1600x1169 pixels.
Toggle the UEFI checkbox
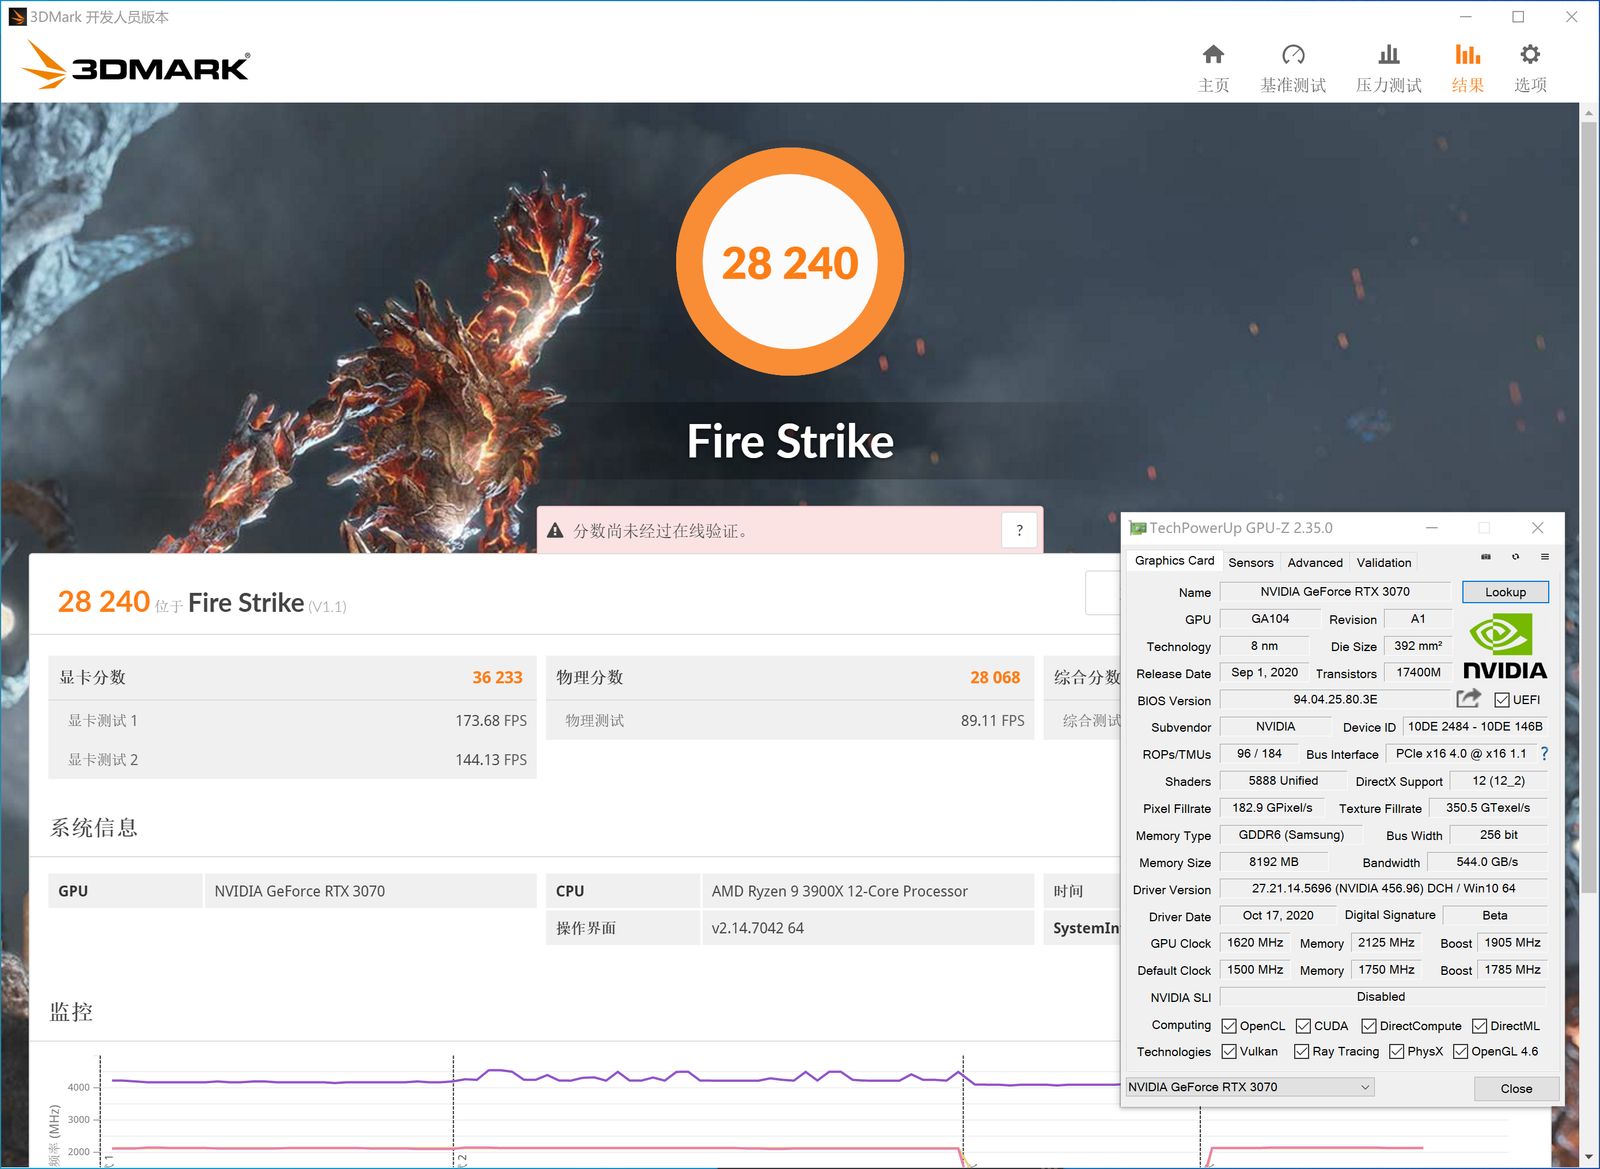pos(1502,700)
